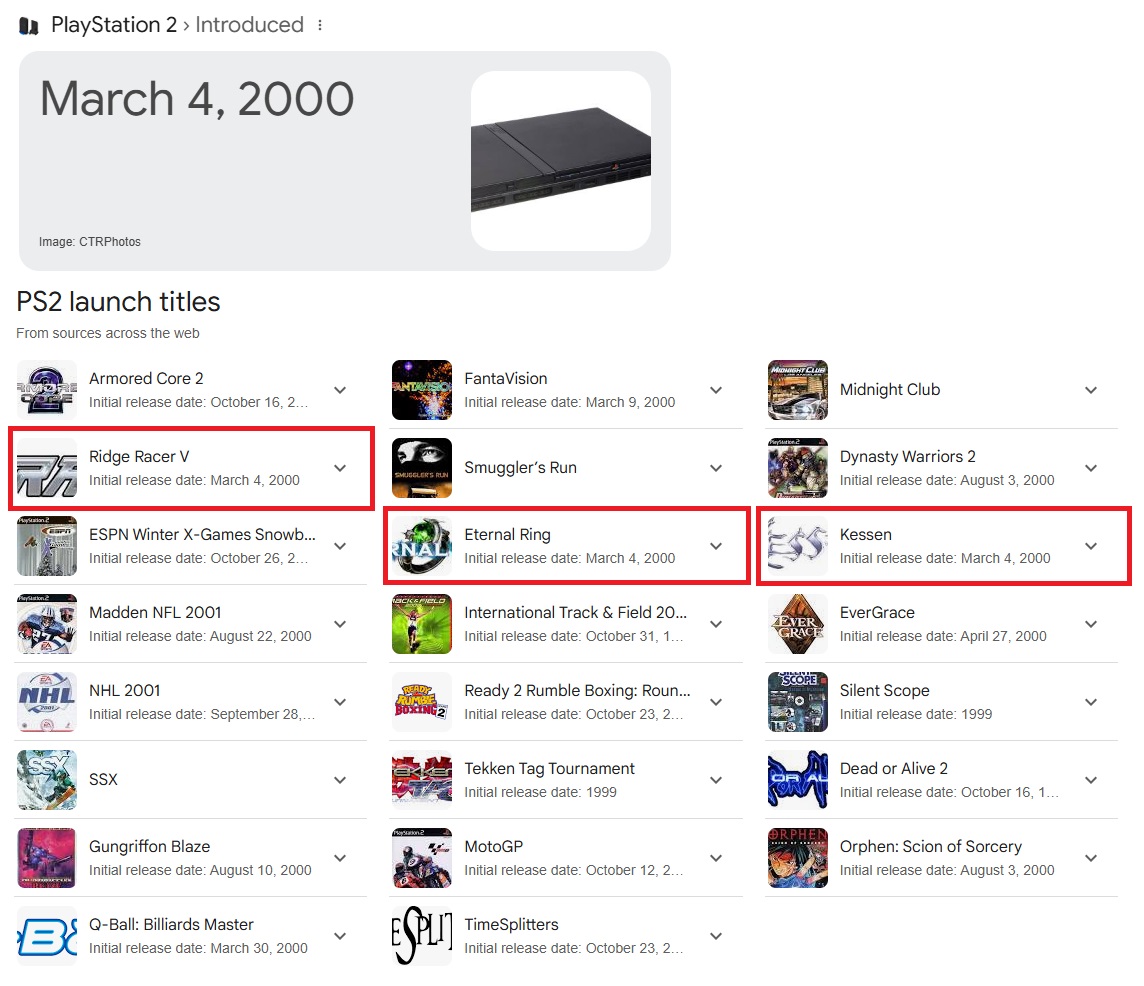Click the Kessen cover image

coord(797,546)
